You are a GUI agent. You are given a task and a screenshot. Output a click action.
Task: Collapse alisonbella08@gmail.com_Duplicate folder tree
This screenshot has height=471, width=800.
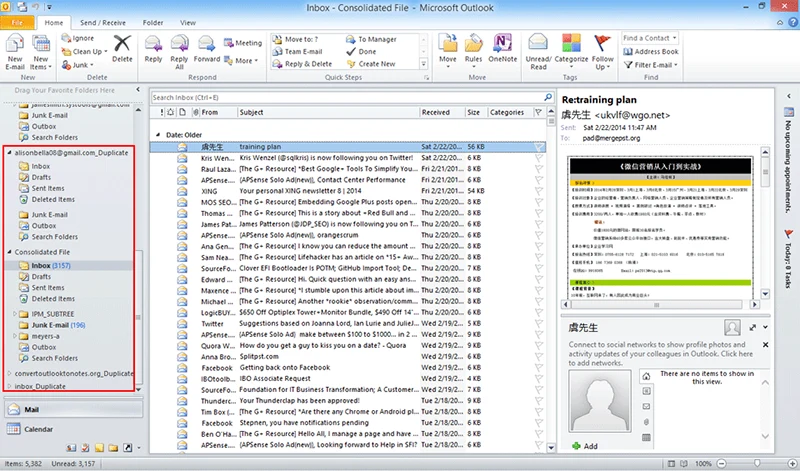(9, 153)
